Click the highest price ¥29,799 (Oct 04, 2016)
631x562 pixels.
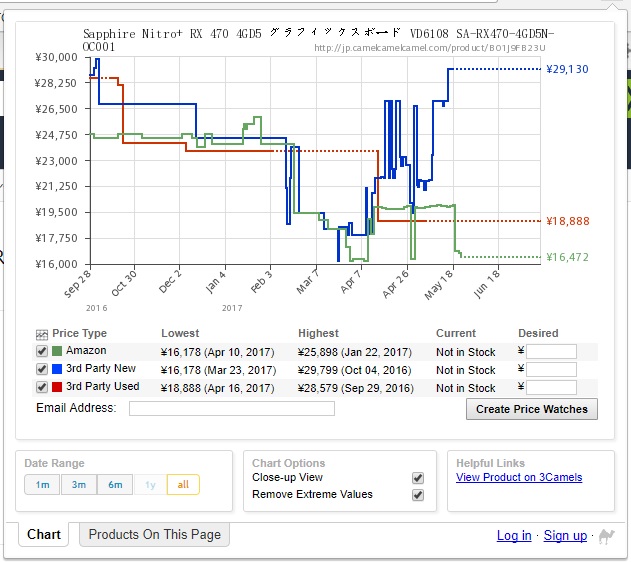(355, 370)
